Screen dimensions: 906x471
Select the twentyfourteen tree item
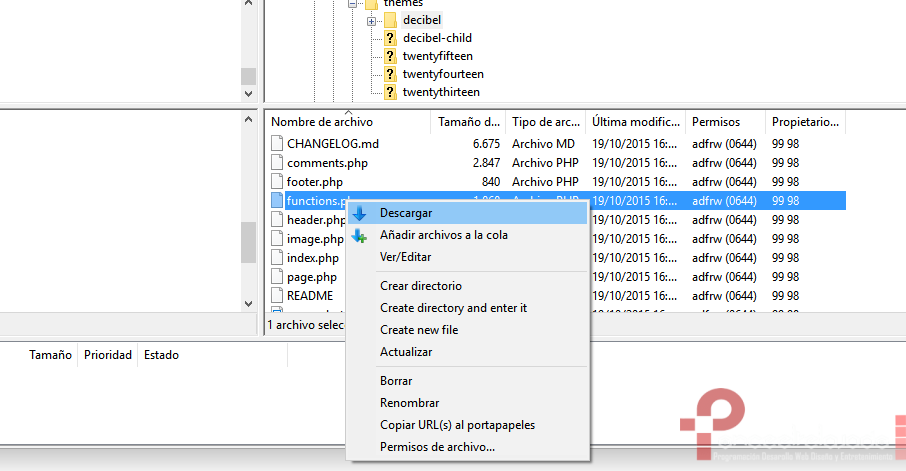point(443,74)
